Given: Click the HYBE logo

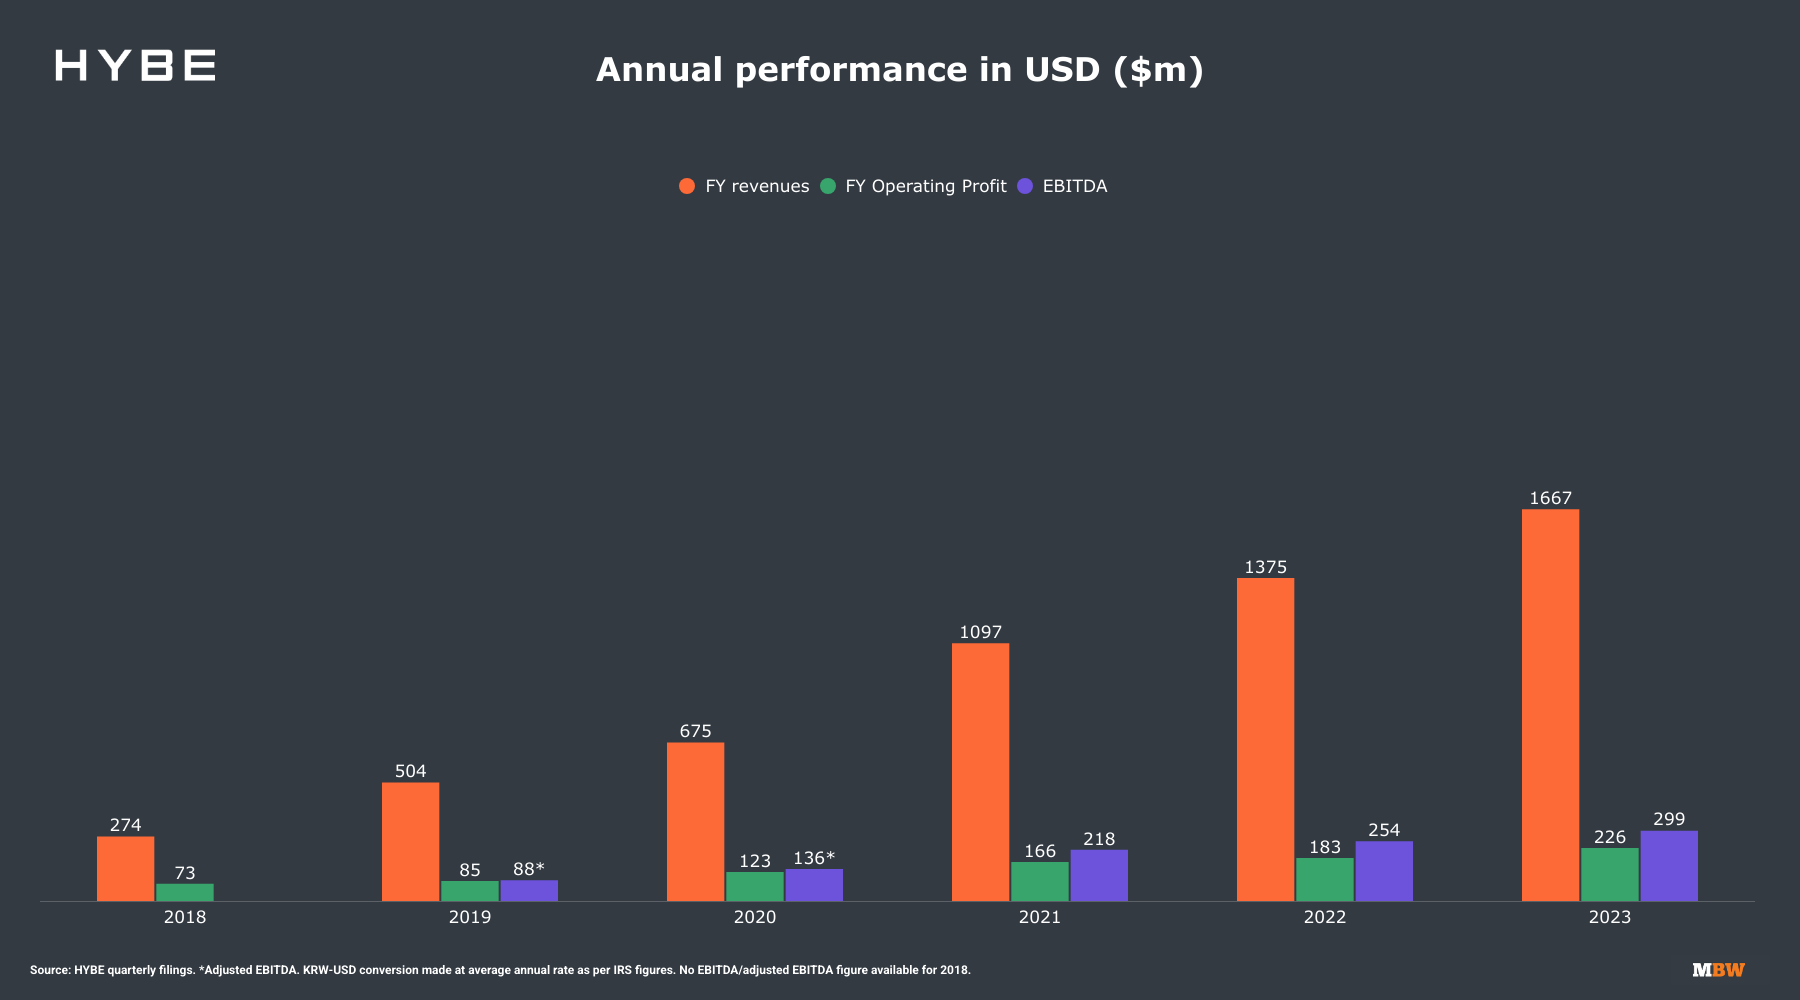Looking at the screenshot, I should 135,66.
